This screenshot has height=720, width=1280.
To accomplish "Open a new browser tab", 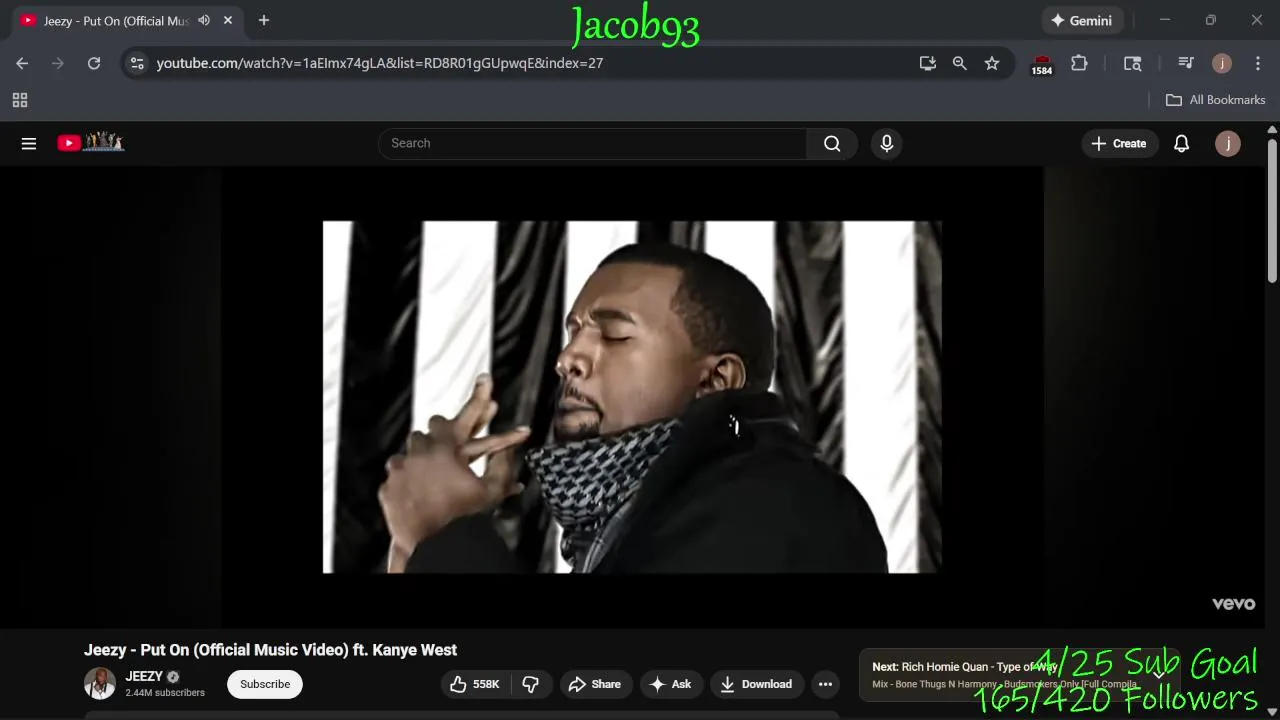I will pos(264,20).
